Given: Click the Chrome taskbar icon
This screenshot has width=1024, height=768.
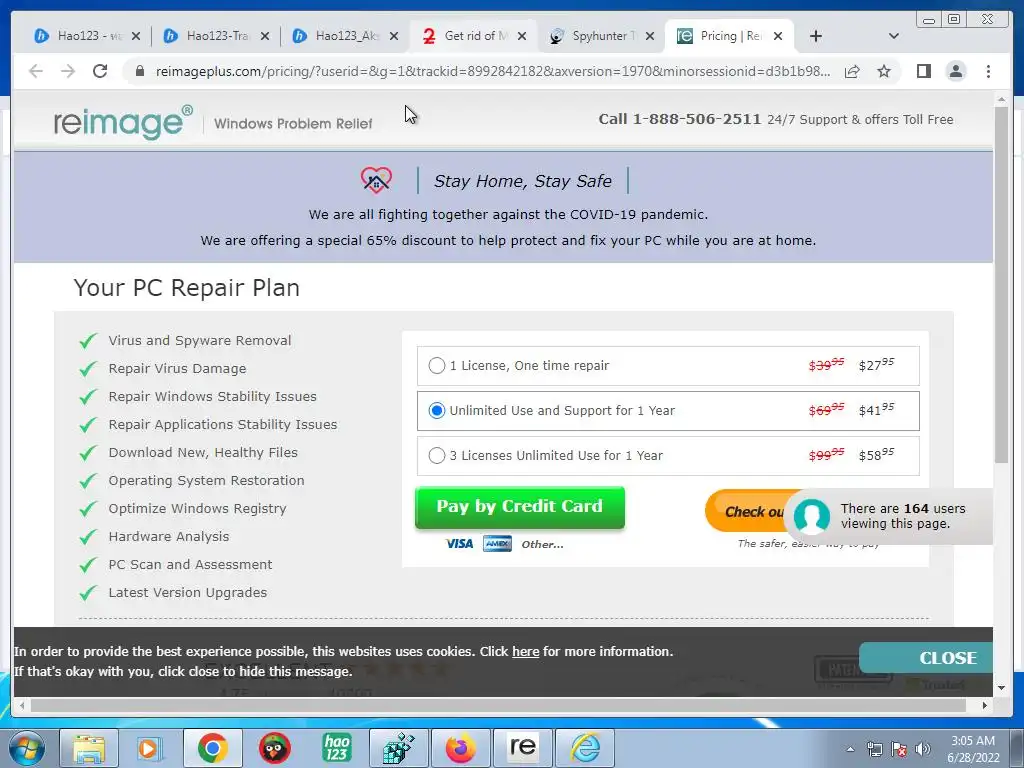Looking at the screenshot, I should (x=212, y=748).
